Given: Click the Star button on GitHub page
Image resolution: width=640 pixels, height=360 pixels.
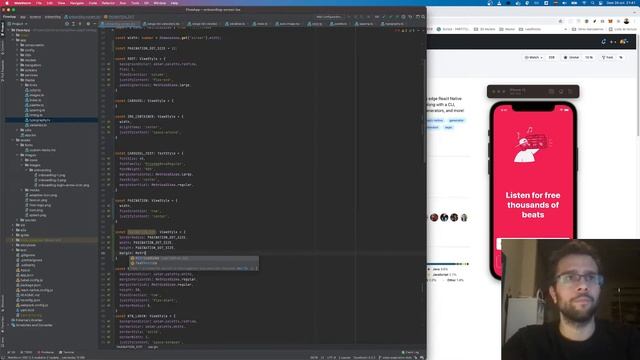Looking at the screenshot, I should point(571,58).
